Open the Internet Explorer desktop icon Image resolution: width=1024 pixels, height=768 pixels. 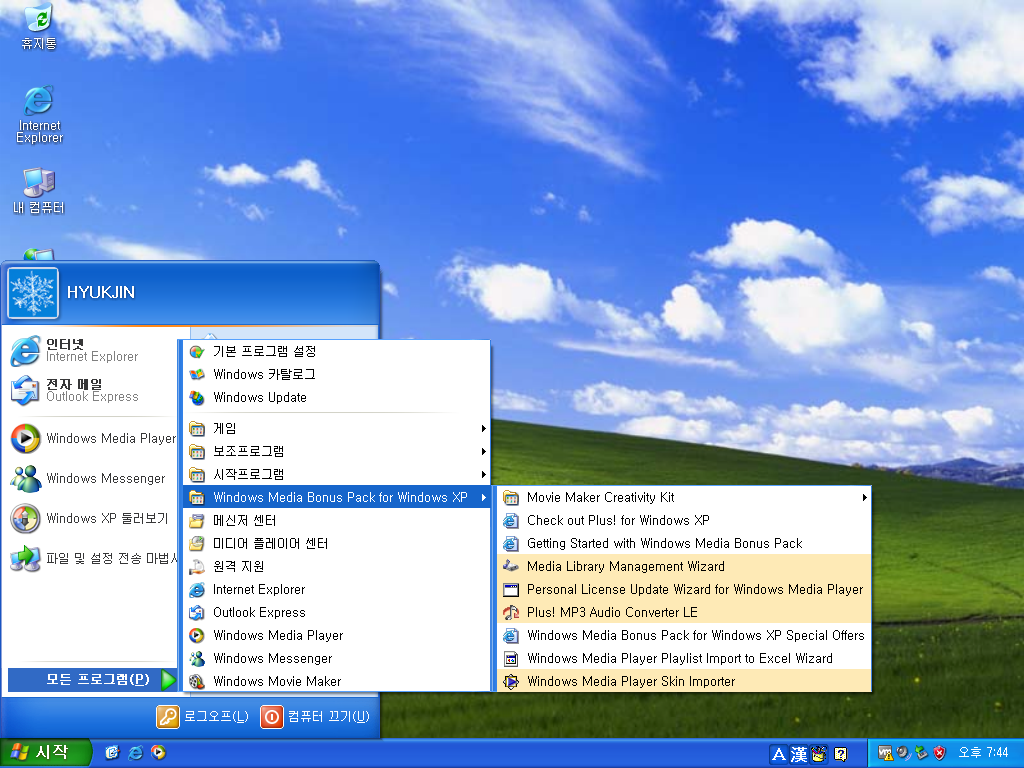click(x=39, y=115)
